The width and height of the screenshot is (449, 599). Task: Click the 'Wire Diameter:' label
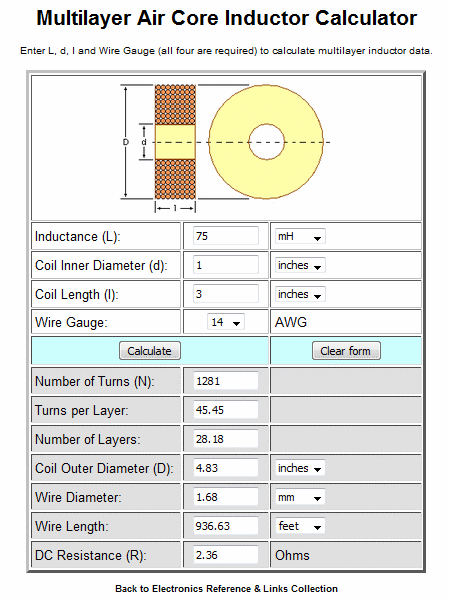pyautogui.click(x=78, y=498)
